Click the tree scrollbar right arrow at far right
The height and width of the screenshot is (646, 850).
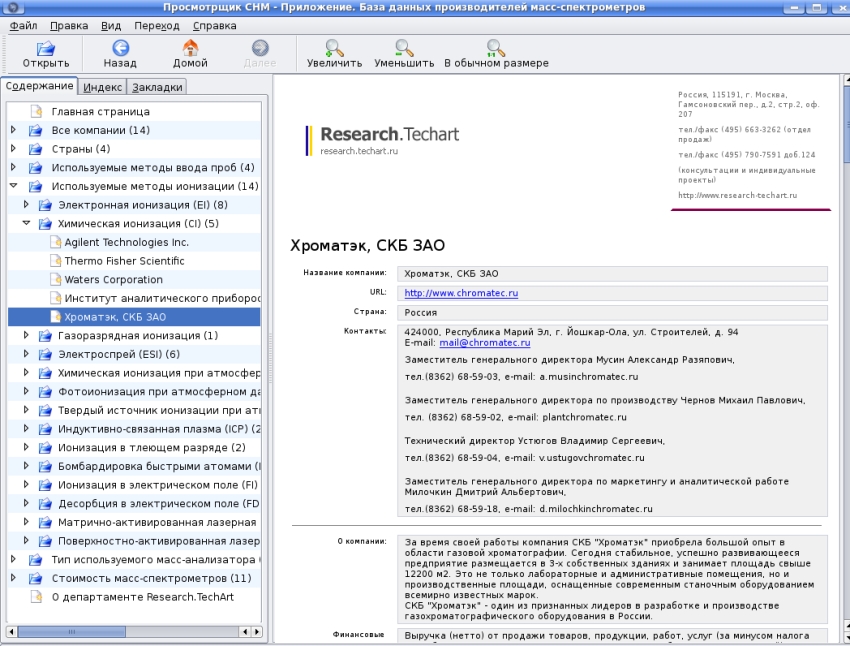(x=257, y=632)
